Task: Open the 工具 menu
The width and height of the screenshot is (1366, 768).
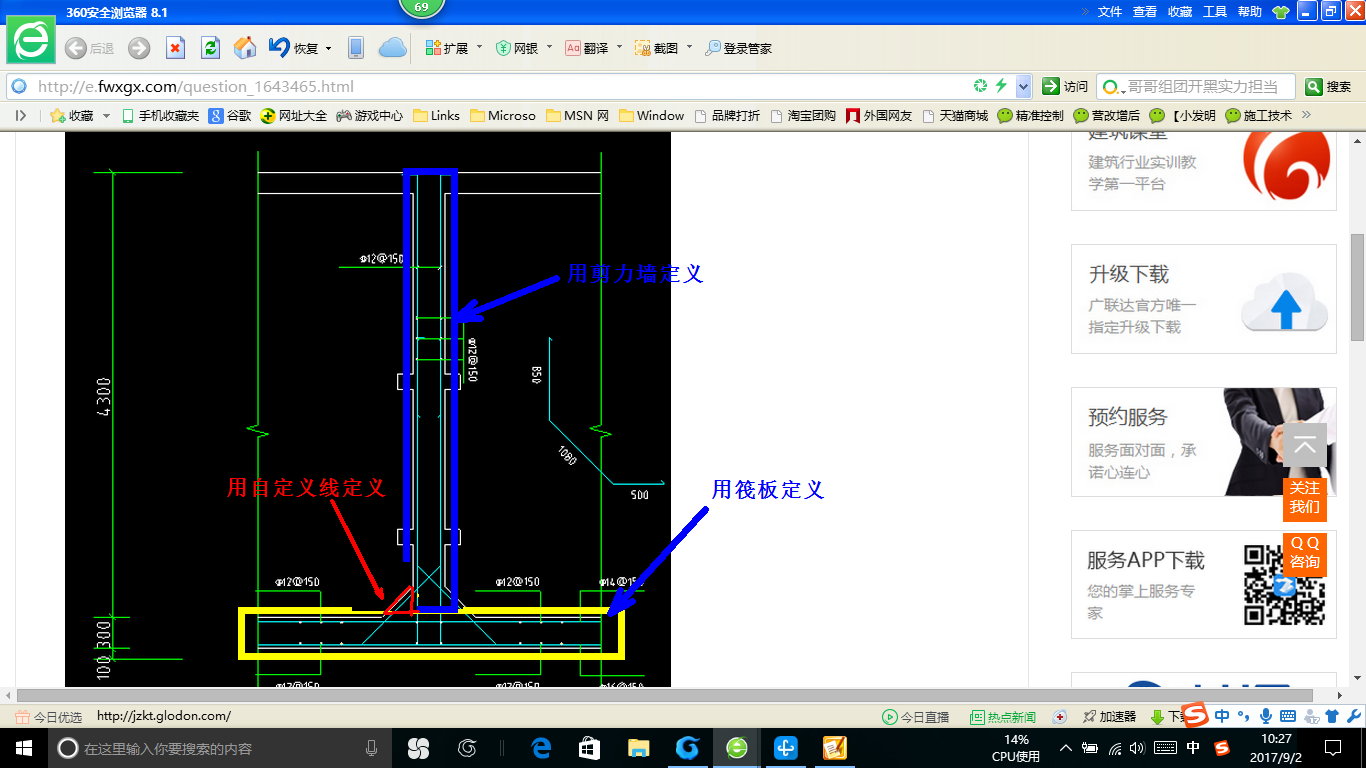Action: pos(1215,11)
